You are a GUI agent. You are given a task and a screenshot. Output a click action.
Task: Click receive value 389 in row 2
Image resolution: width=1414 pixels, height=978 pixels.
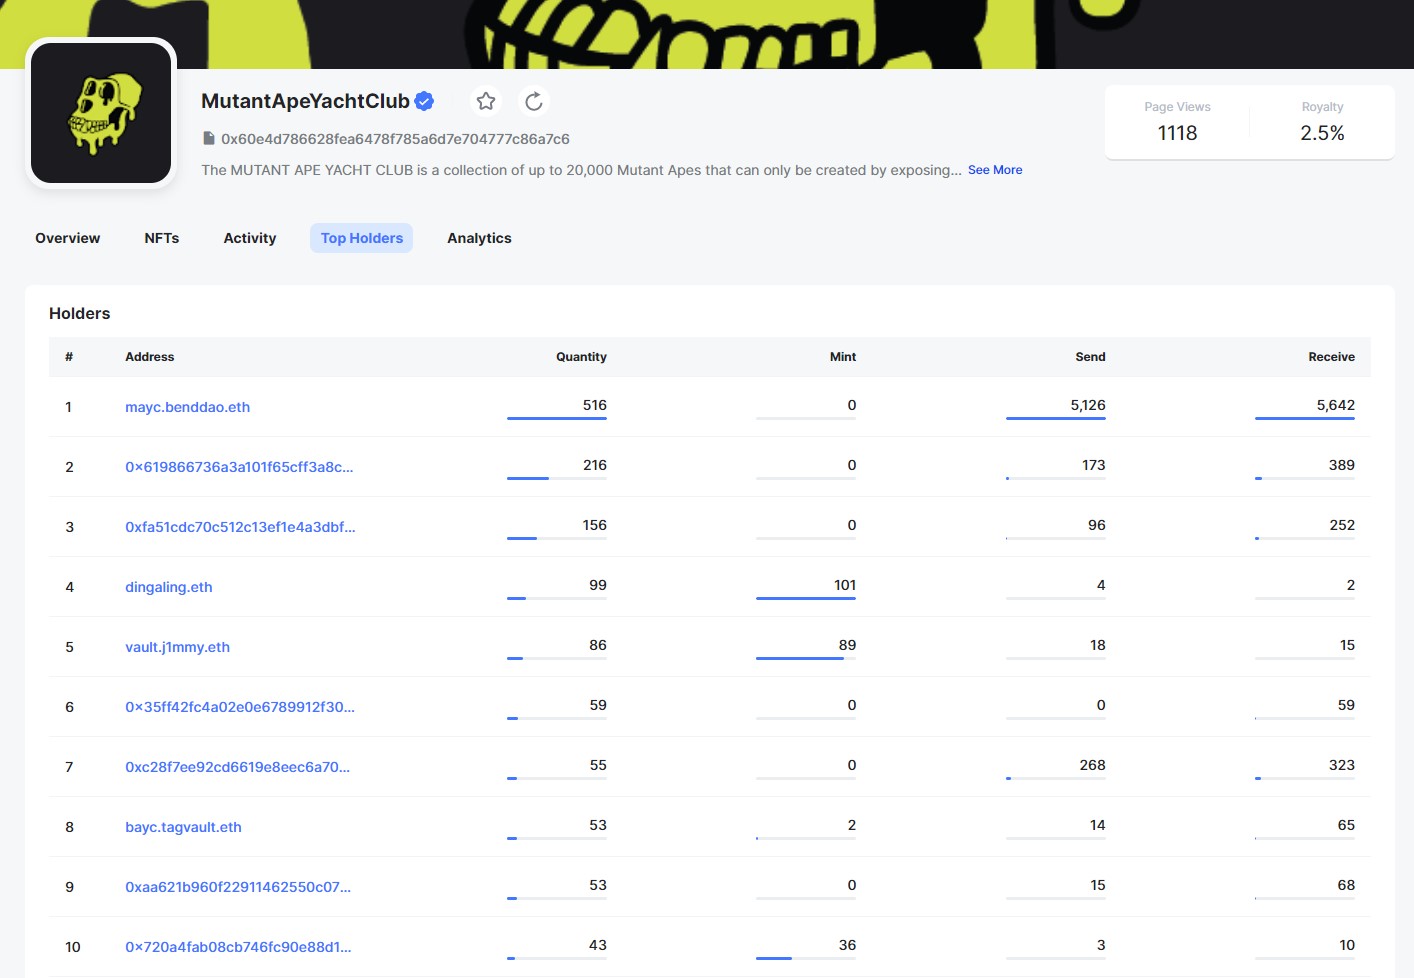tap(1342, 465)
